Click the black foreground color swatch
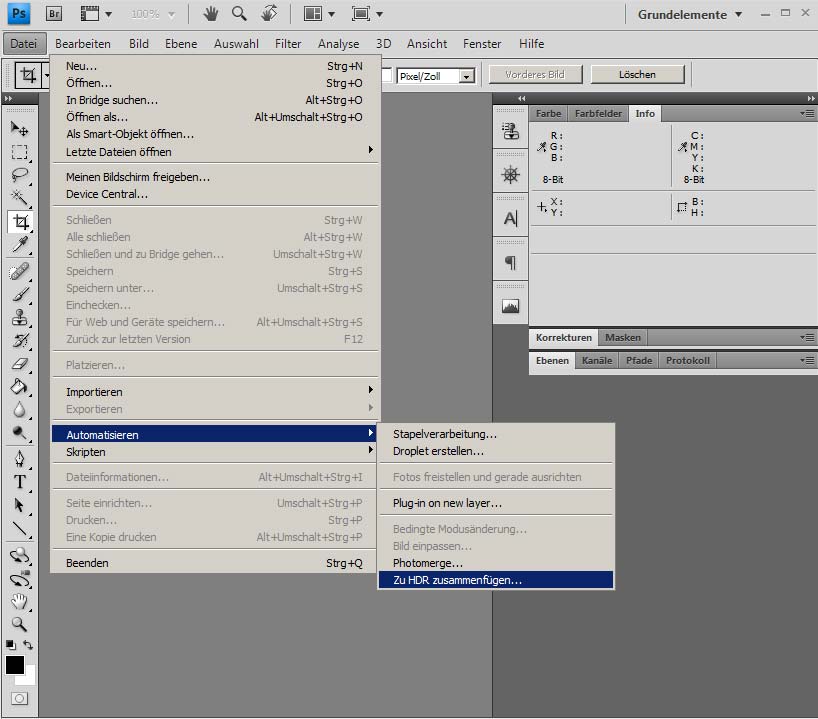 pyautogui.click(x=14, y=664)
